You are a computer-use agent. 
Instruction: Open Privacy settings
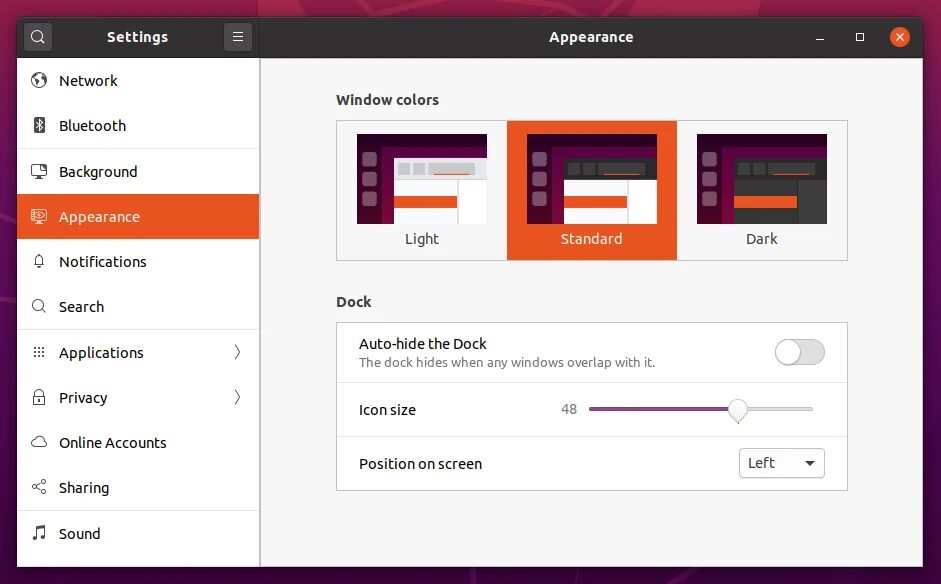click(138, 397)
